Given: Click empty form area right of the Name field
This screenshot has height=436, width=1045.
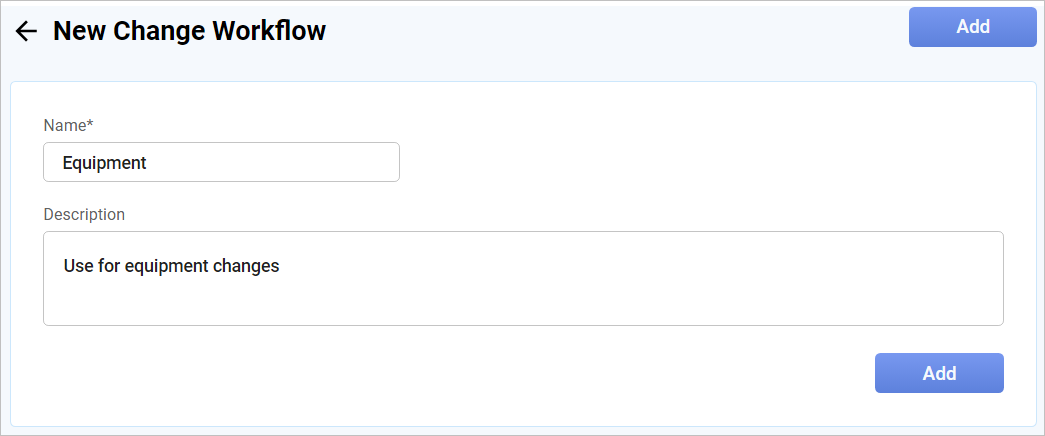Looking at the screenshot, I should pos(700,162).
